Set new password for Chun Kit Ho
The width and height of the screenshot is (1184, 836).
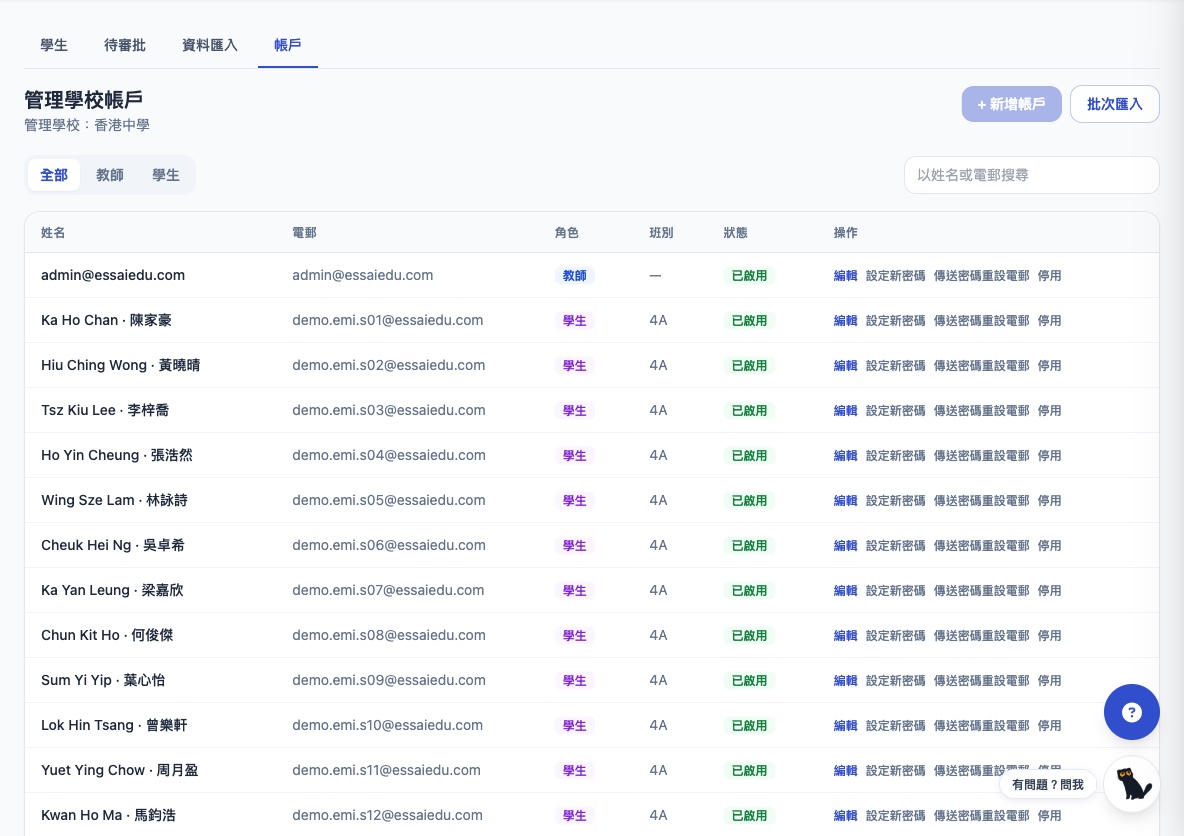click(896, 636)
